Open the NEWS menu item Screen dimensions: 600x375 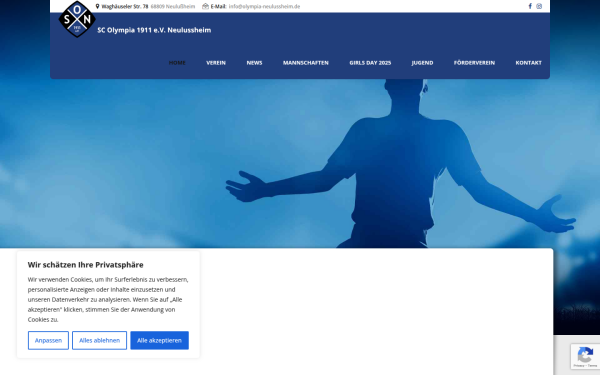(x=254, y=63)
